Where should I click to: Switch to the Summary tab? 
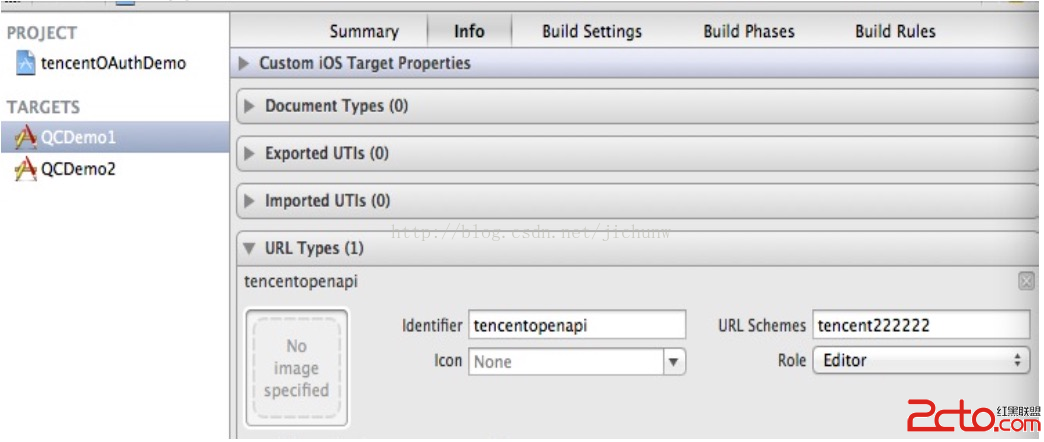364,31
